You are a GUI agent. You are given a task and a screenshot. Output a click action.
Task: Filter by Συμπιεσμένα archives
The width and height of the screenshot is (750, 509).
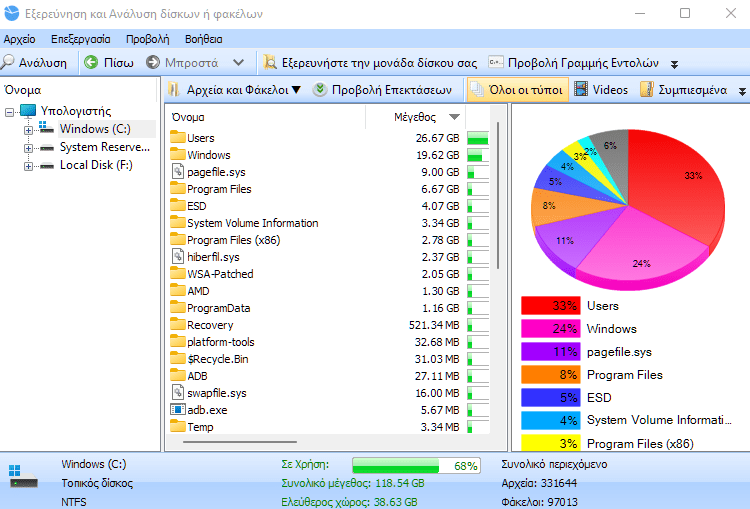[684, 89]
